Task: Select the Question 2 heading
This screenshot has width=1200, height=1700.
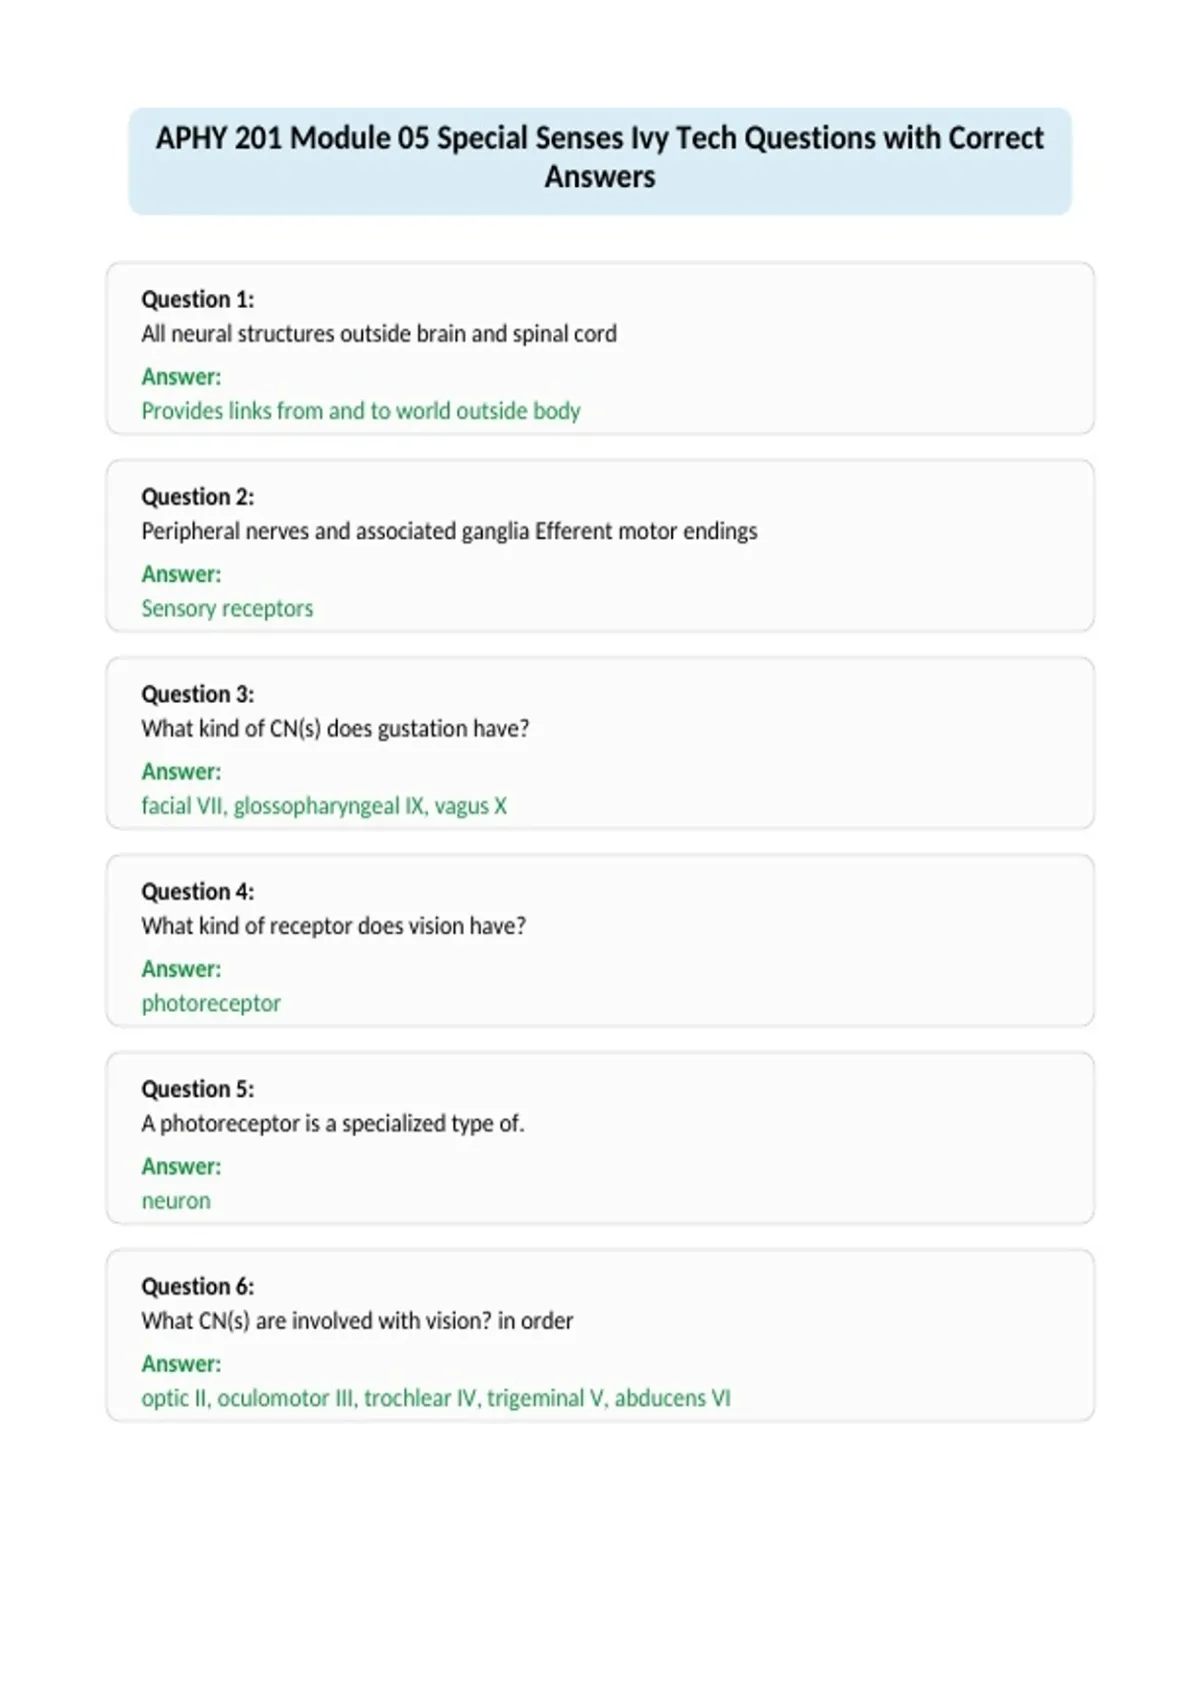Action: coord(198,496)
